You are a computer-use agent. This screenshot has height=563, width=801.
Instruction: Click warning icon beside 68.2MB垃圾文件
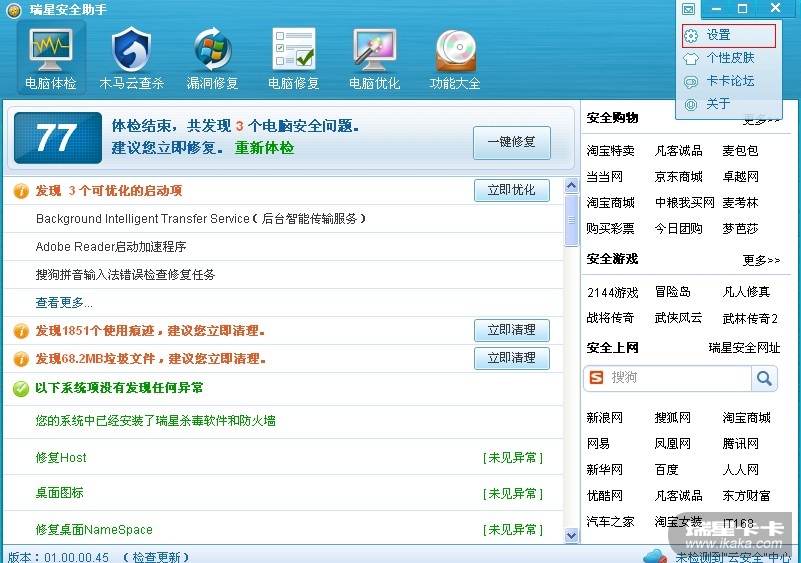[x=21, y=359]
